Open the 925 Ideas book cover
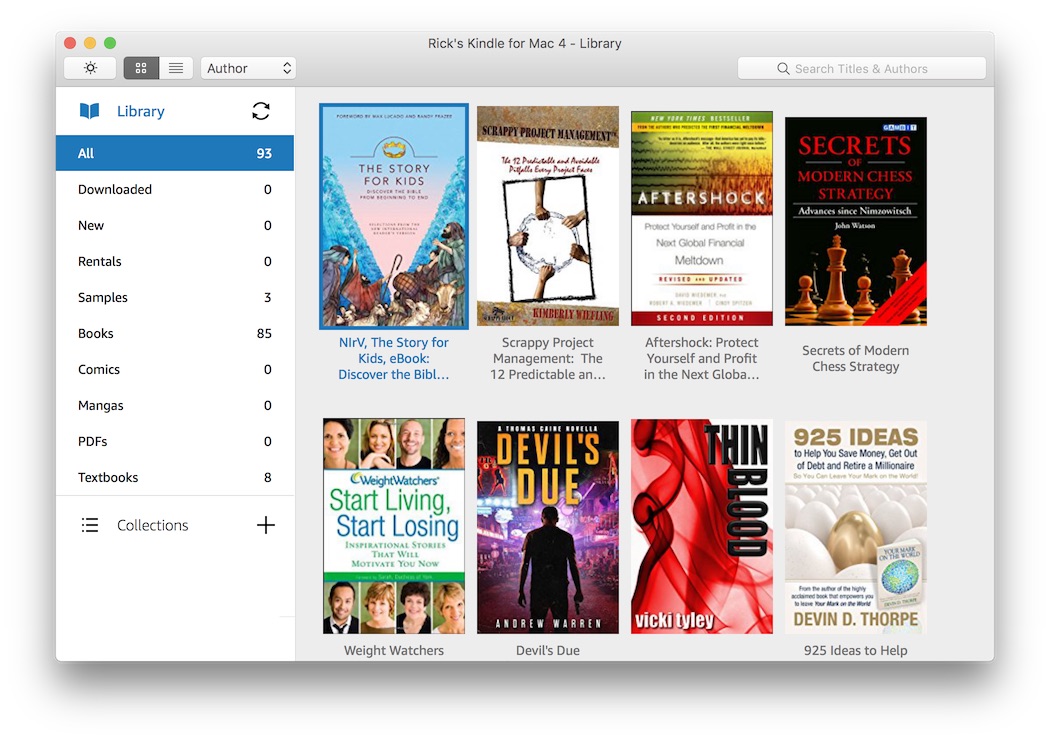 [x=856, y=527]
